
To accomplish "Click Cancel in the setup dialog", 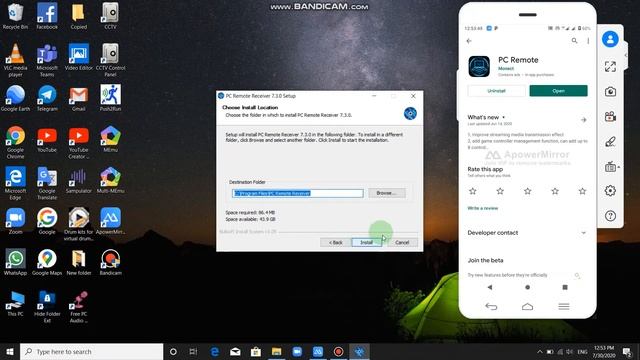I will pyautogui.click(x=402, y=242).
